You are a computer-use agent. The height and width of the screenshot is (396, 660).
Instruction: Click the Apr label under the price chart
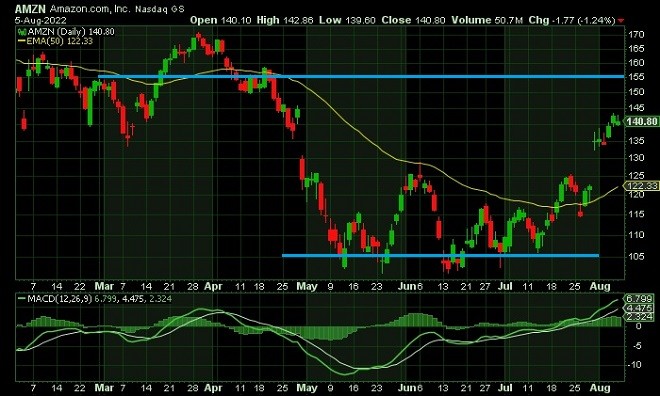click(213, 286)
